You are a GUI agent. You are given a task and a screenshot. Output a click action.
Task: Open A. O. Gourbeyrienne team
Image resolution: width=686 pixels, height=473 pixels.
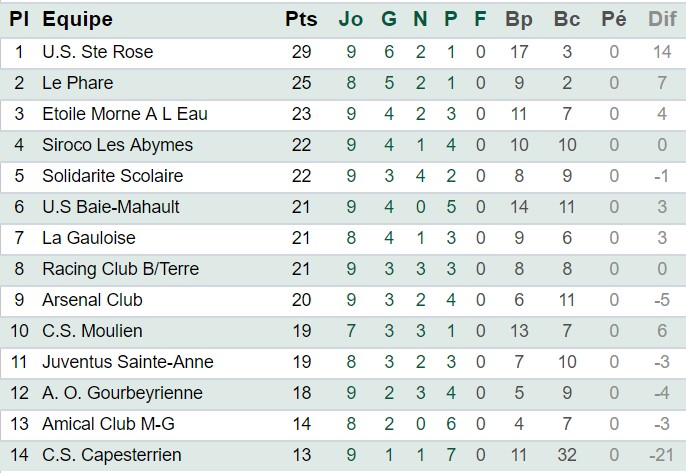[122, 393]
